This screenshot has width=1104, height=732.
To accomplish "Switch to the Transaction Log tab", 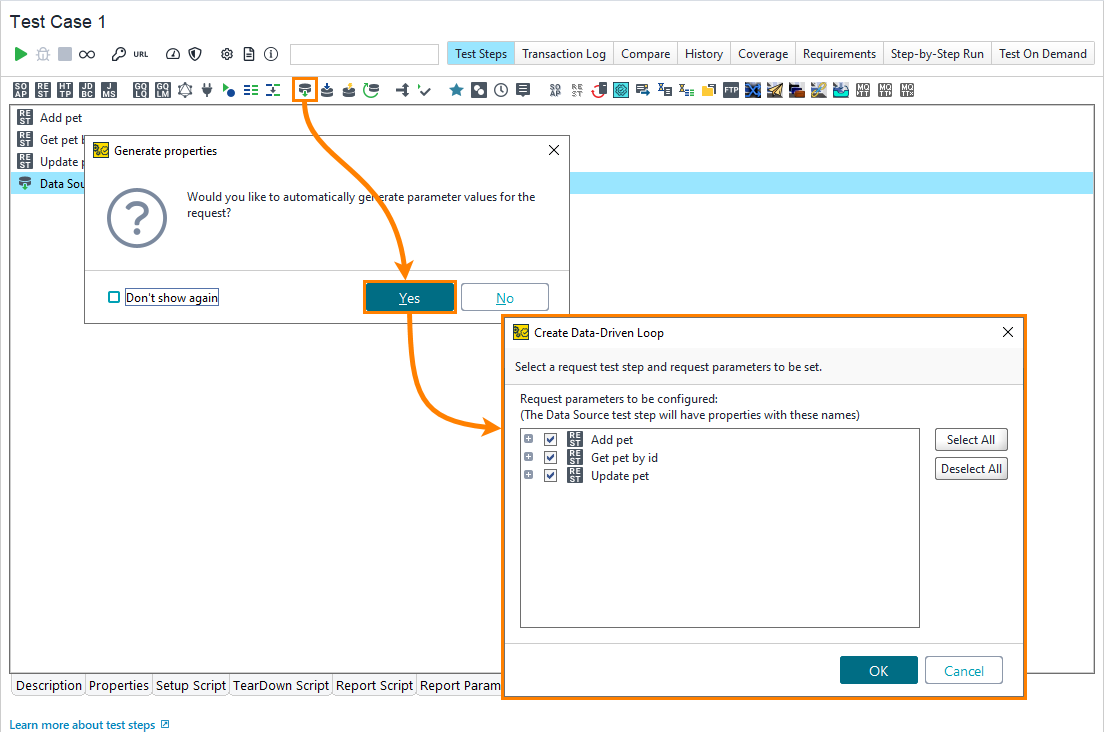I will [563, 53].
